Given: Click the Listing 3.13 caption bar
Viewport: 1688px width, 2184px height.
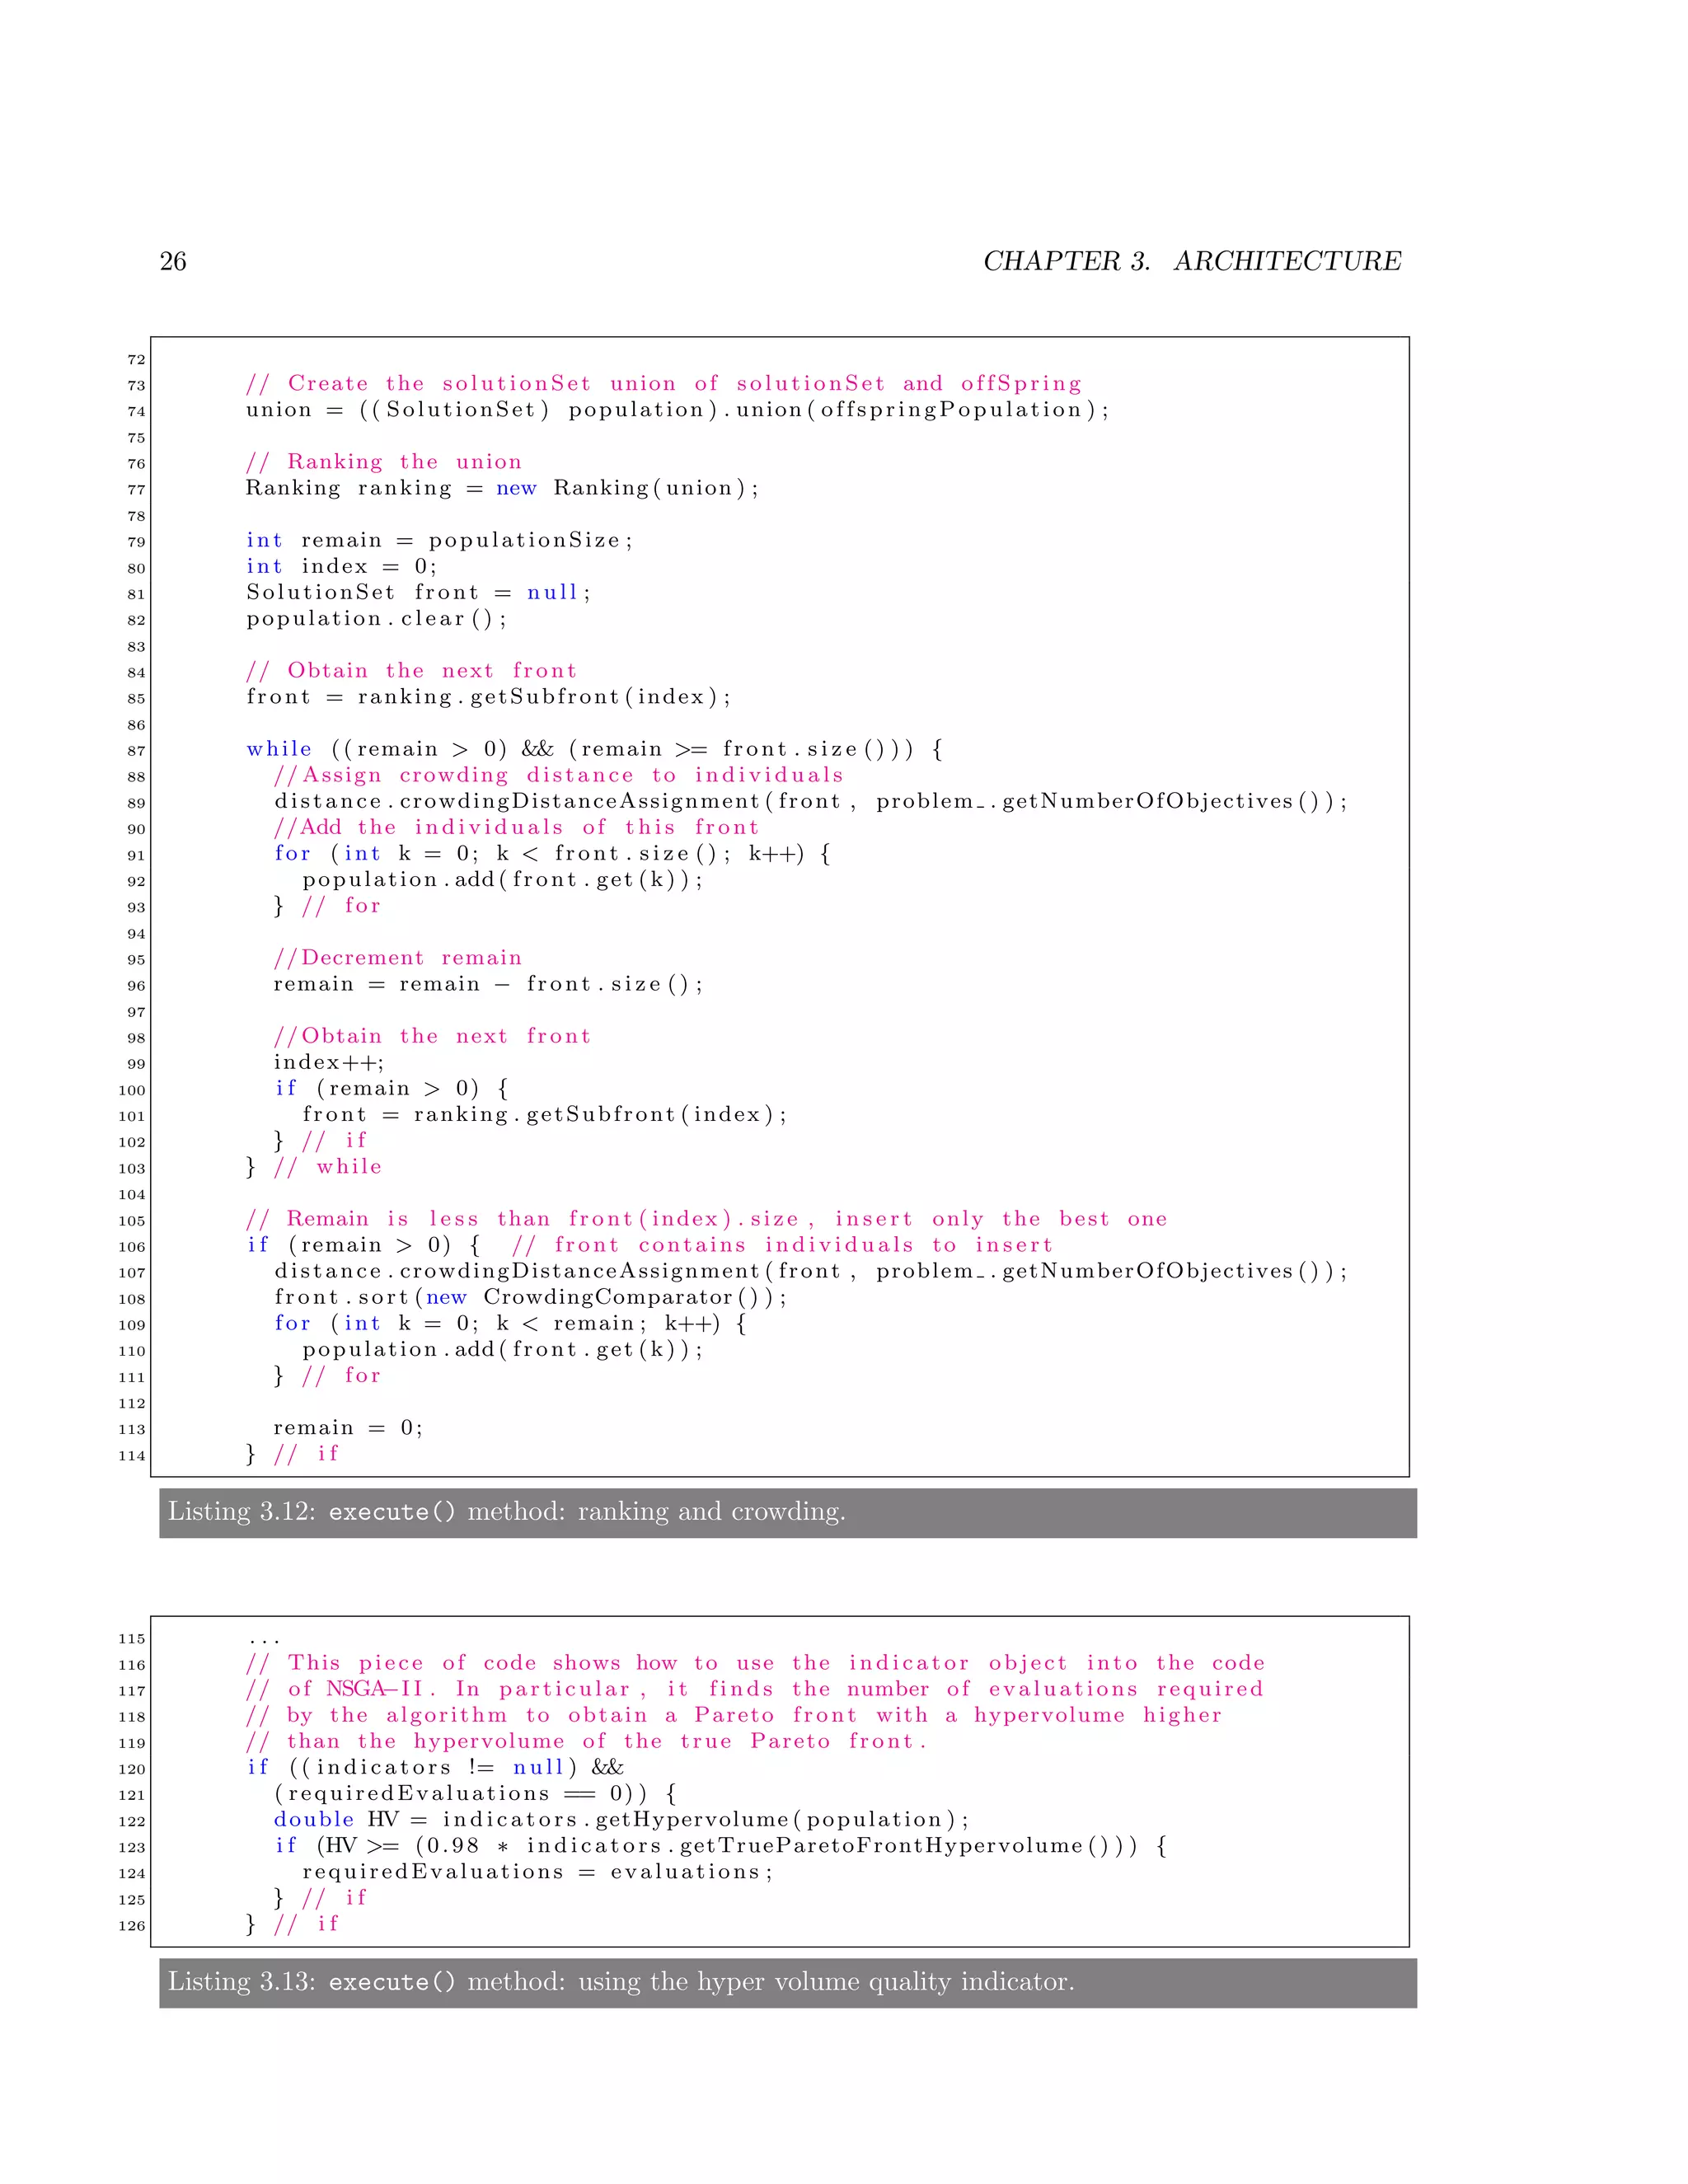Looking at the screenshot, I should (x=787, y=1981).
